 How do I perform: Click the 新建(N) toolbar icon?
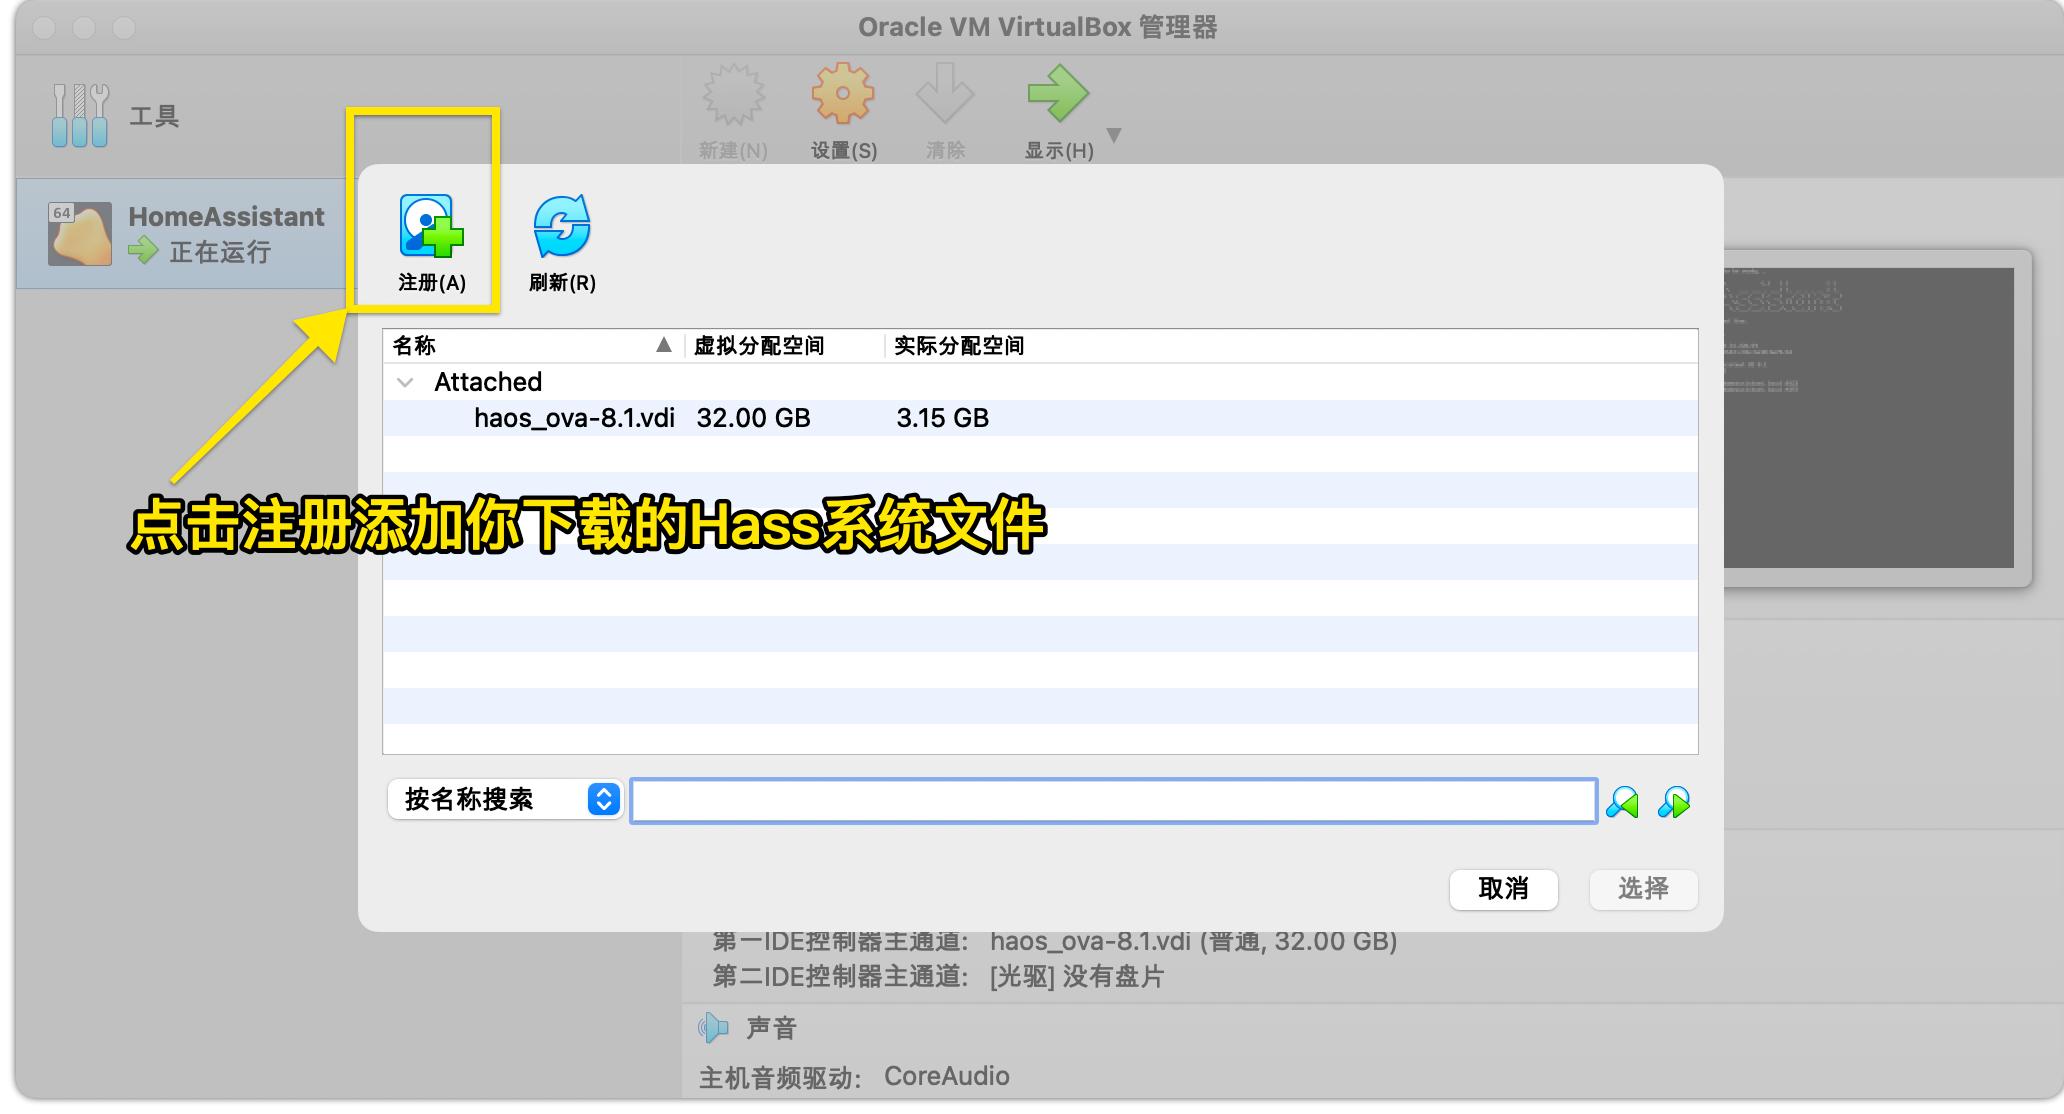click(x=734, y=93)
